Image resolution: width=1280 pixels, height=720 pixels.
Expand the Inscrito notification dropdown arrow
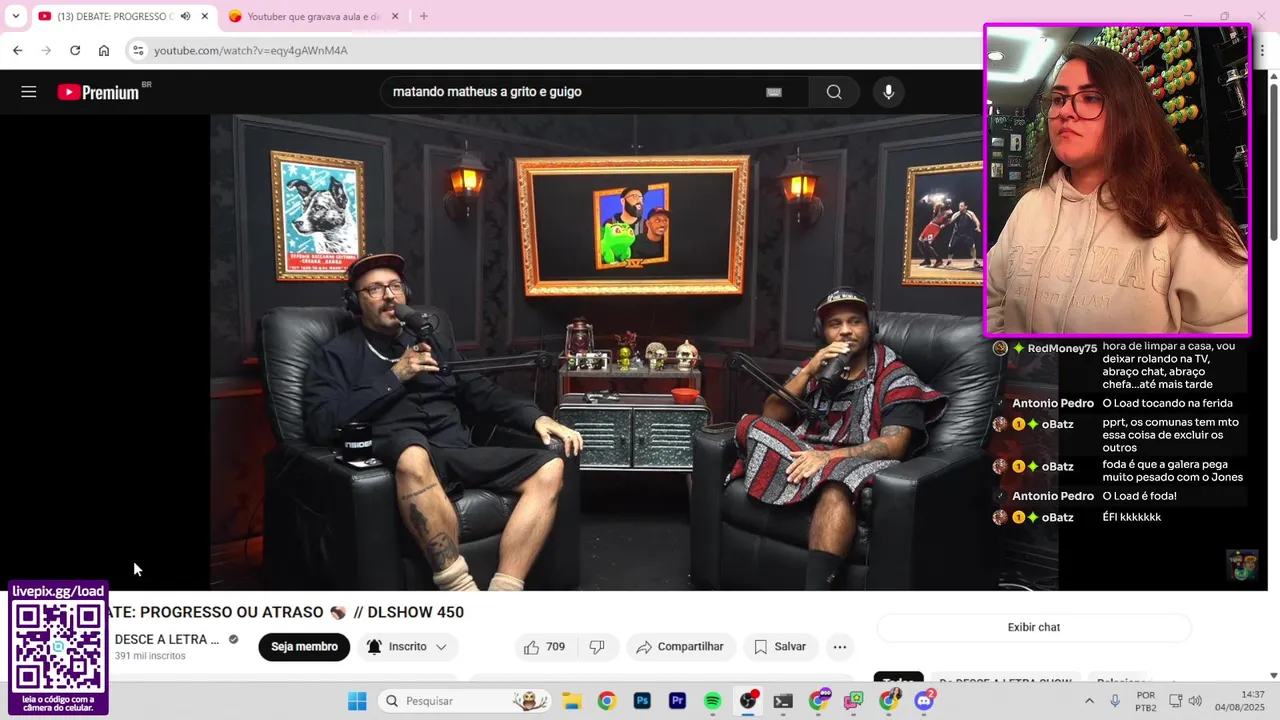point(441,647)
